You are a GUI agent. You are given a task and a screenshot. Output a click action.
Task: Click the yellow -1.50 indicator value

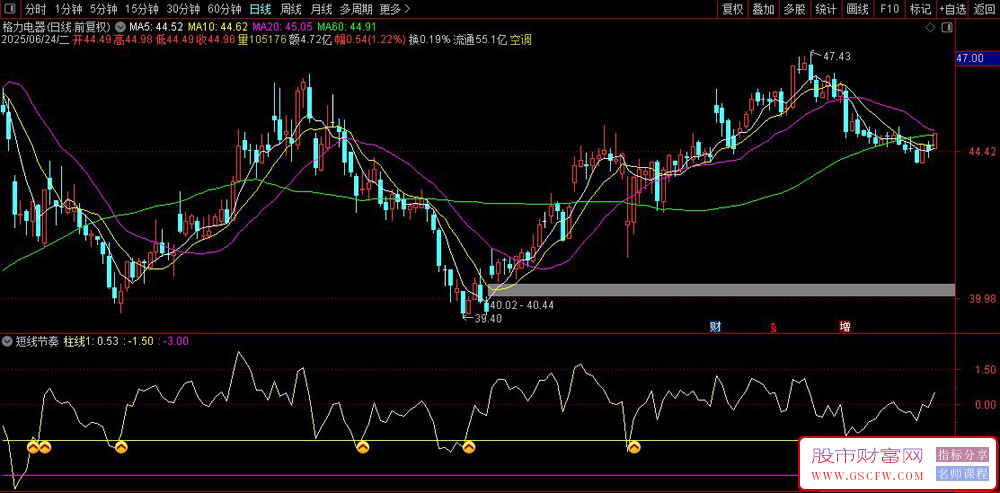pyautogui.click(x=139, y=341)
